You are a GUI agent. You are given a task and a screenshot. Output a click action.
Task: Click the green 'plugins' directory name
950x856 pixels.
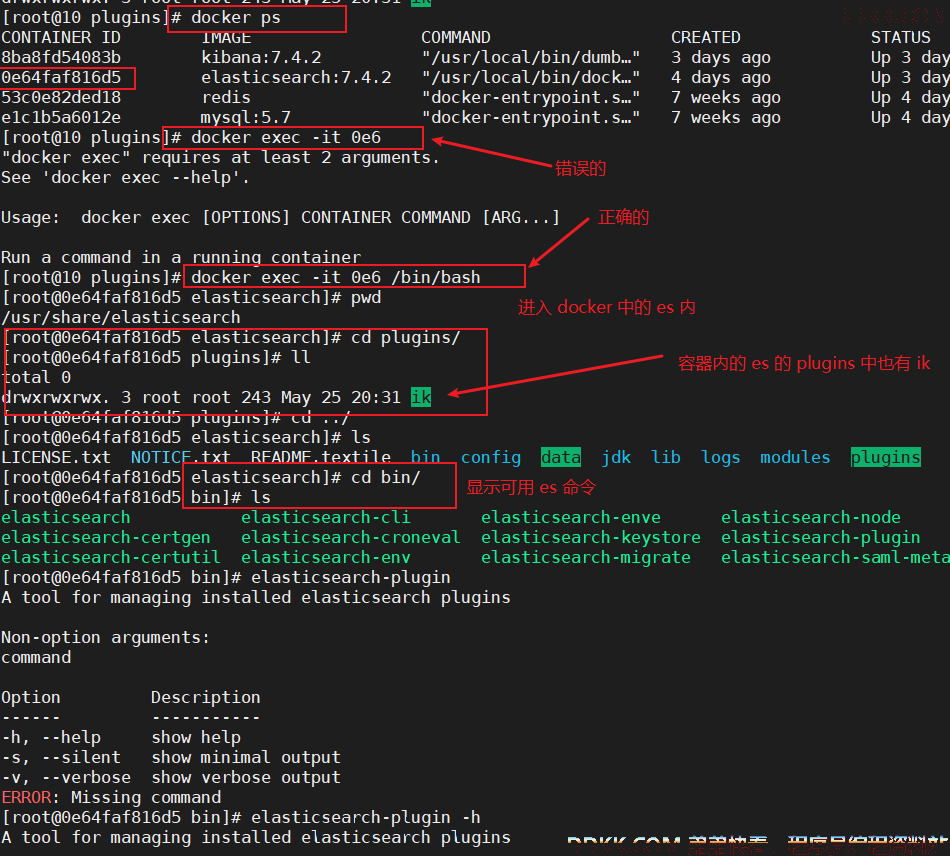click(885, 457)
